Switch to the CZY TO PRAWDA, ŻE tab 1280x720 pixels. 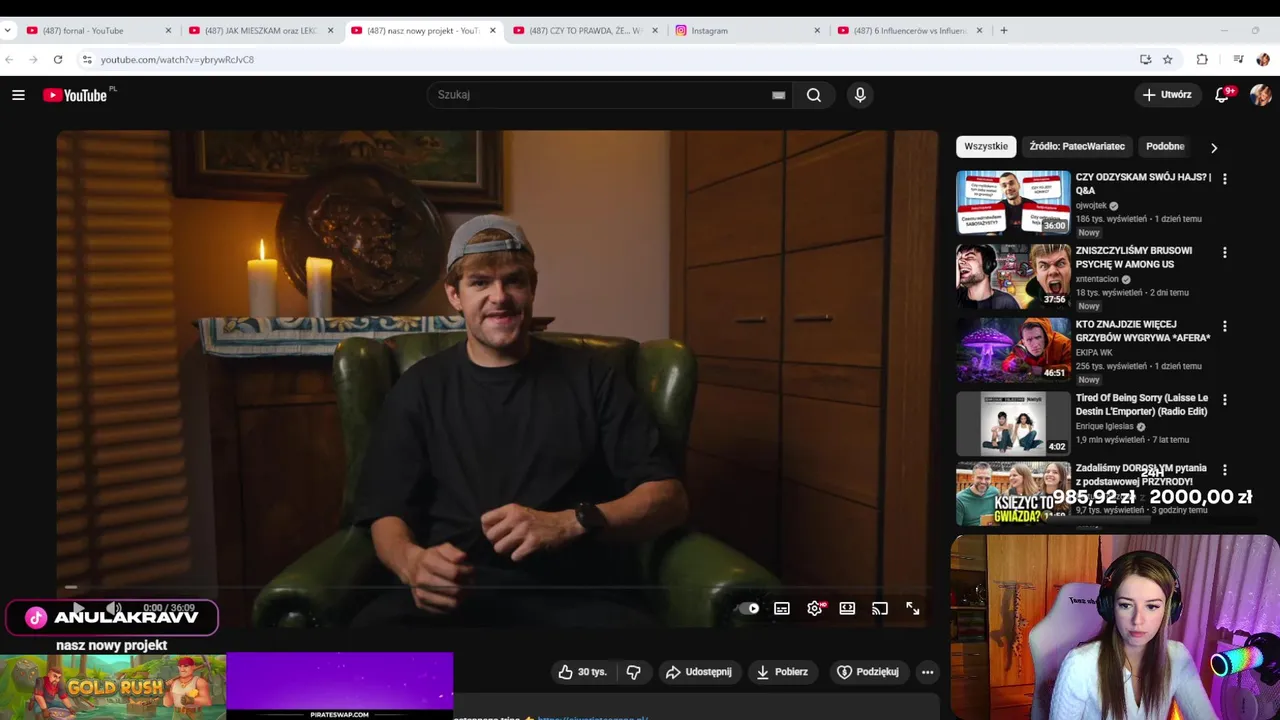tap(585, 31)
